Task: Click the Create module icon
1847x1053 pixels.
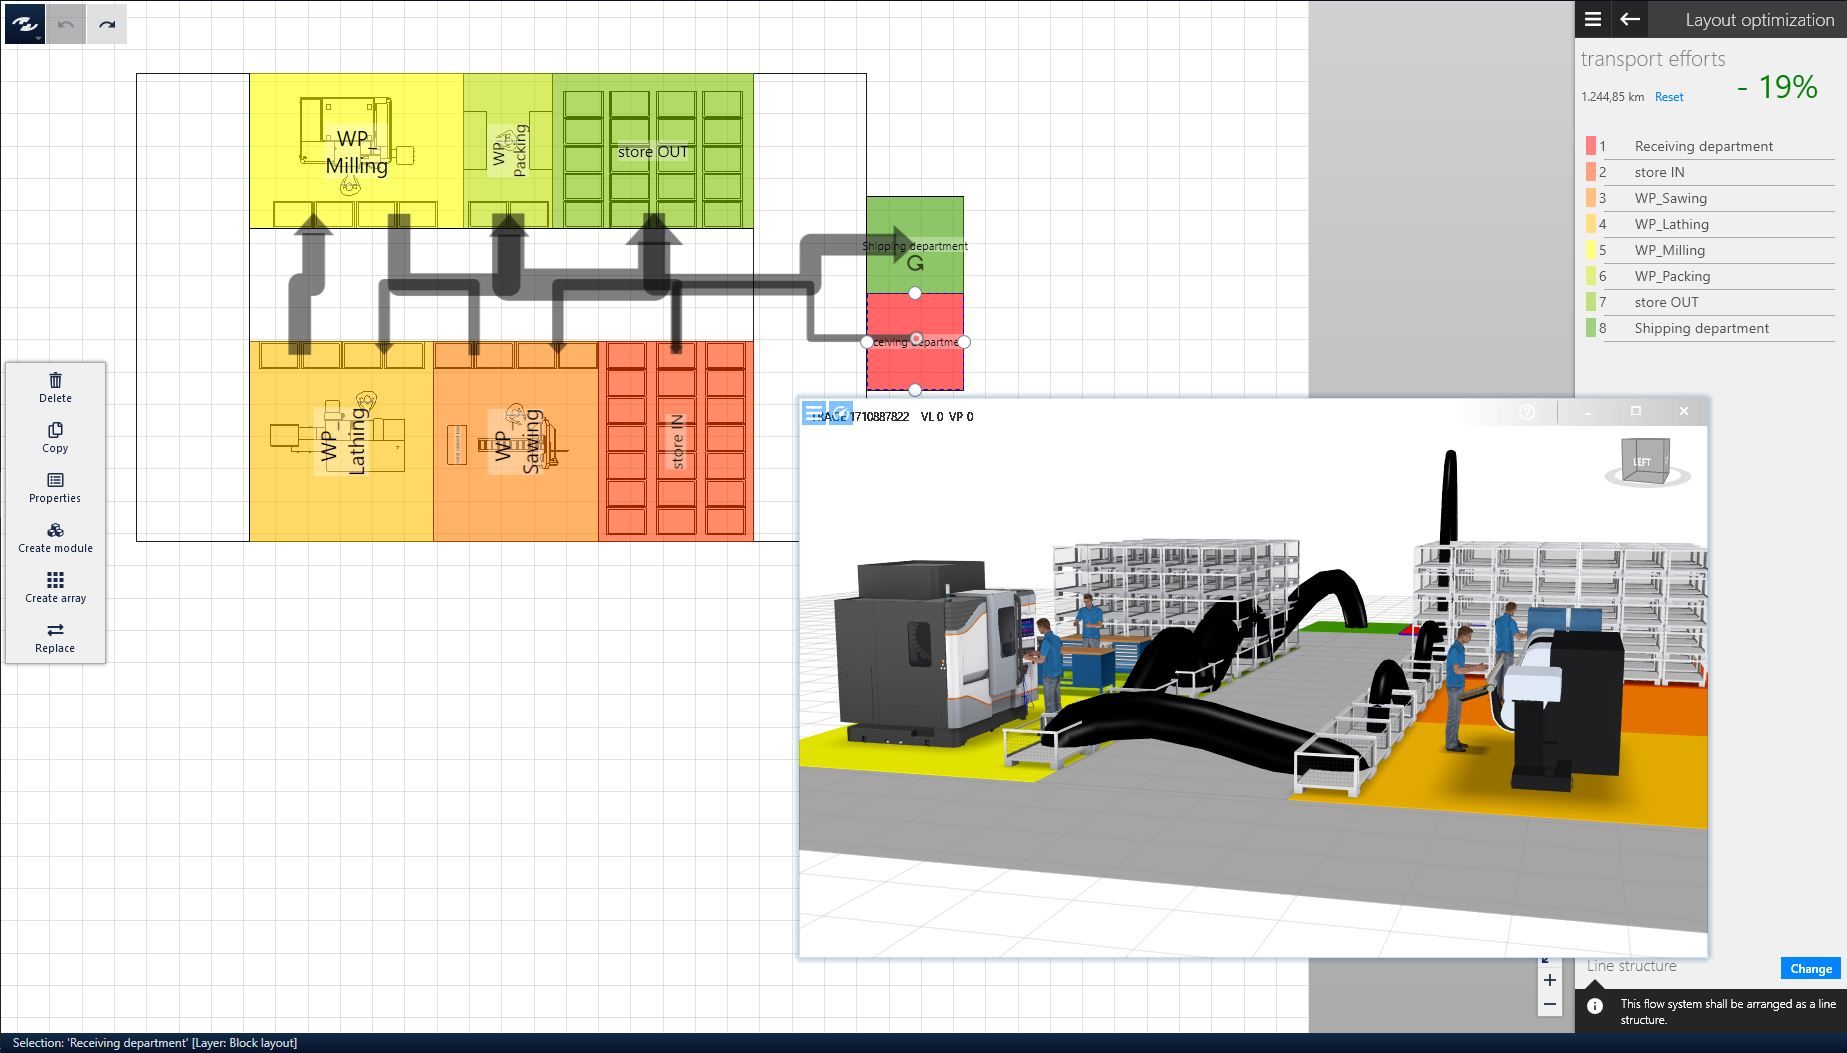Action: [55, 531]
